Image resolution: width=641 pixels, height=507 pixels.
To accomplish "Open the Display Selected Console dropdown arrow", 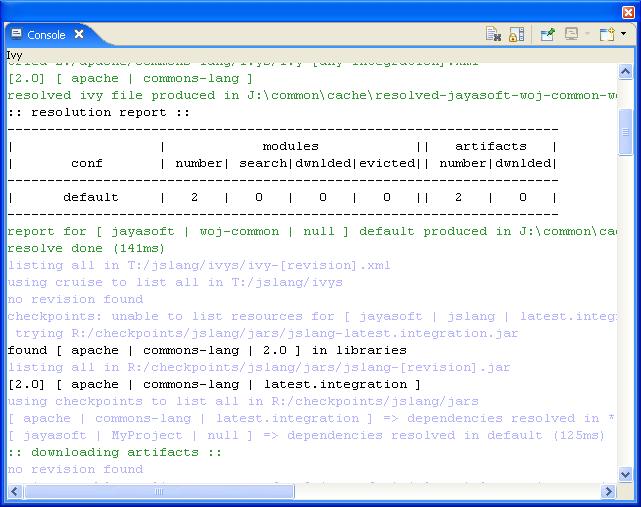I will 587,34.
